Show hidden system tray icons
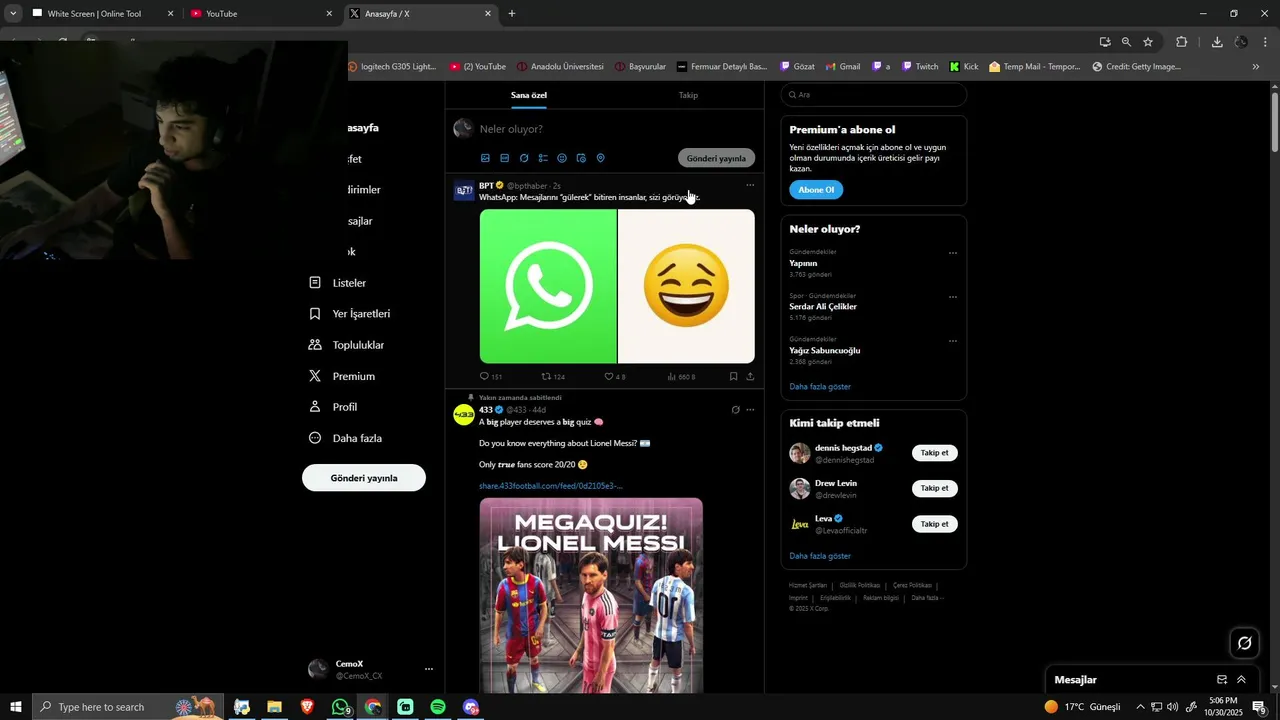The height and width of the screenshot is (720, 1280). pos(1140,707)
